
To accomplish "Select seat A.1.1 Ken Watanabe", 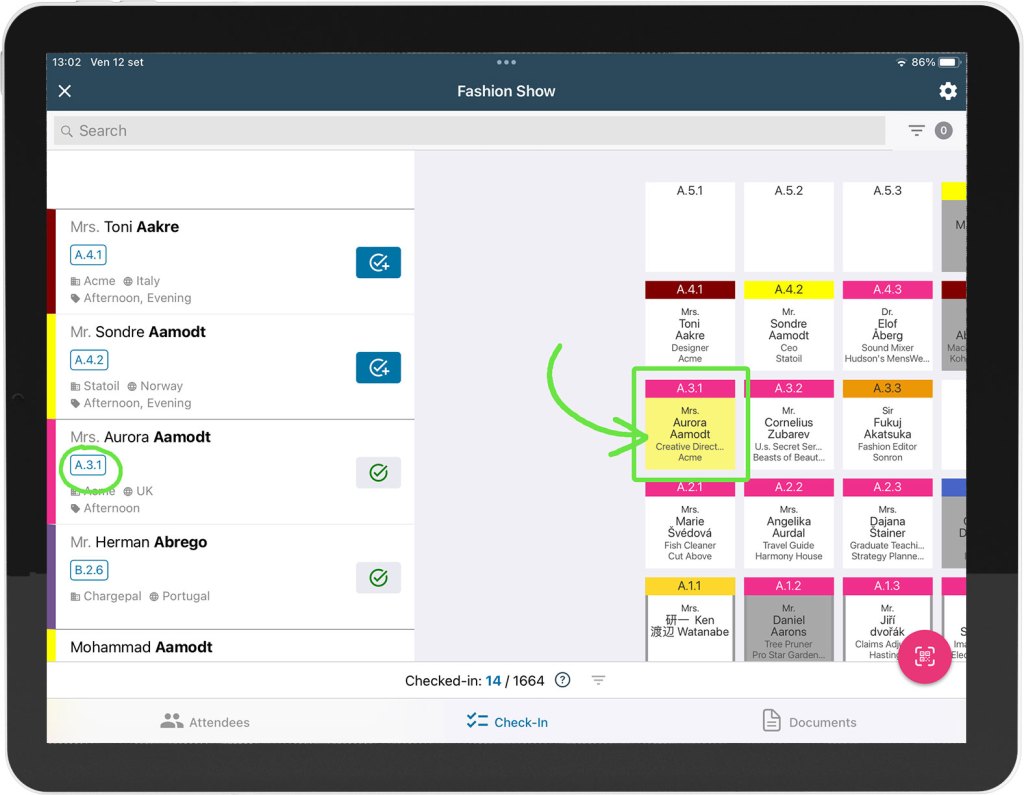I will point(690,619).
